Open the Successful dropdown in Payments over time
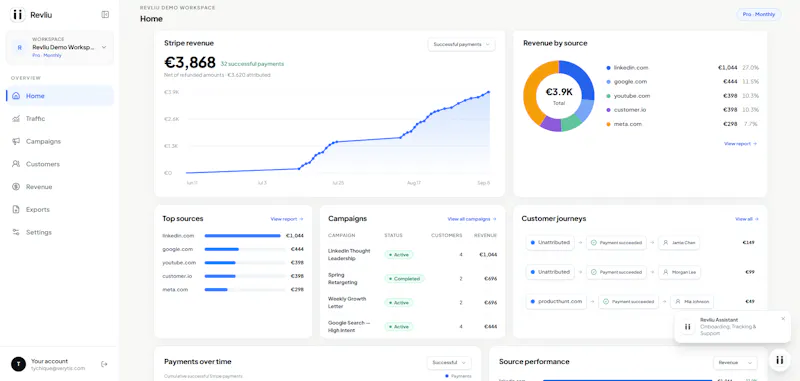Image resolution: width=800 pixels, height=381 pixels. (x=449, y=363)
